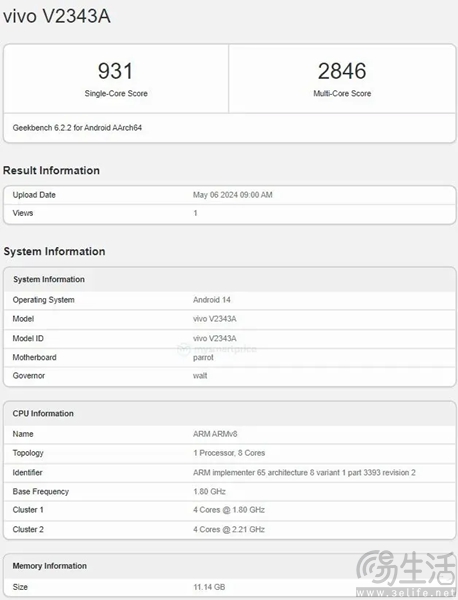Click the memory 'Size' label
458x600 pixels.
pos(20,587)
